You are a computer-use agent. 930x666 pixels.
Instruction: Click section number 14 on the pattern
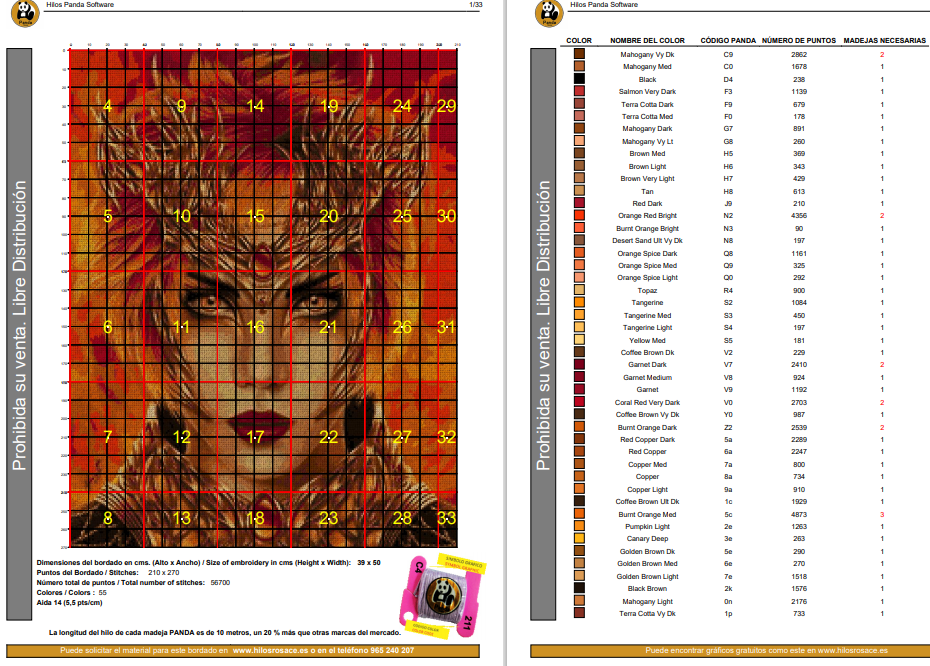(255, 106)
